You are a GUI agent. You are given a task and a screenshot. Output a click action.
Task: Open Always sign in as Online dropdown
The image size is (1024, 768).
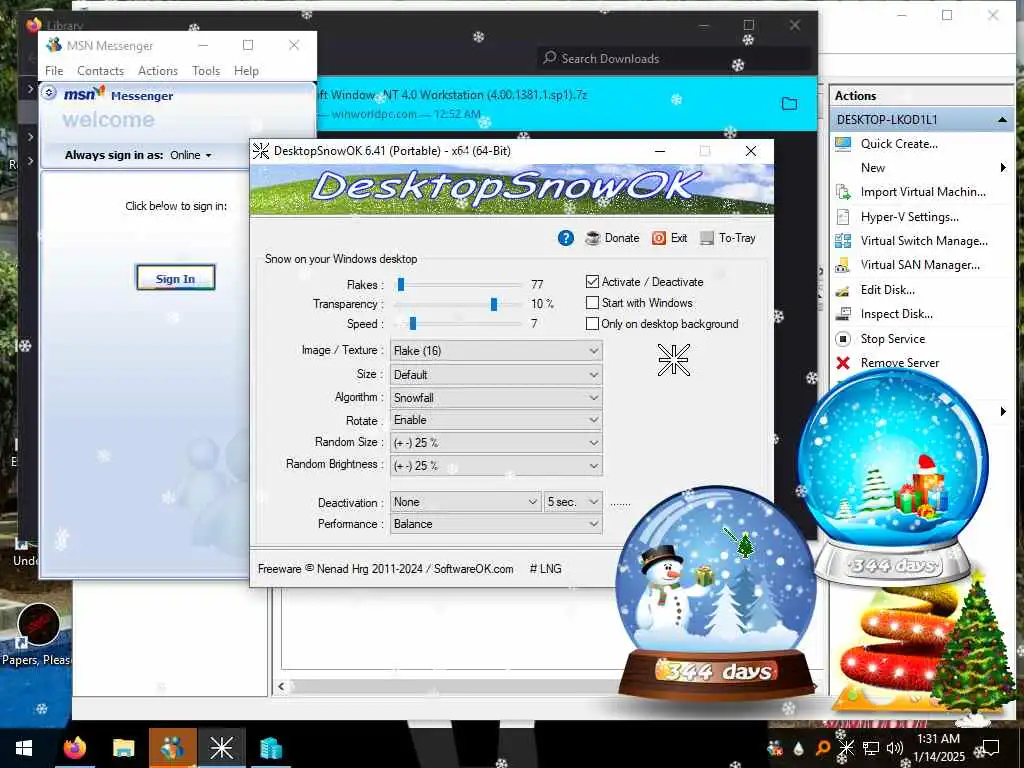191,155
